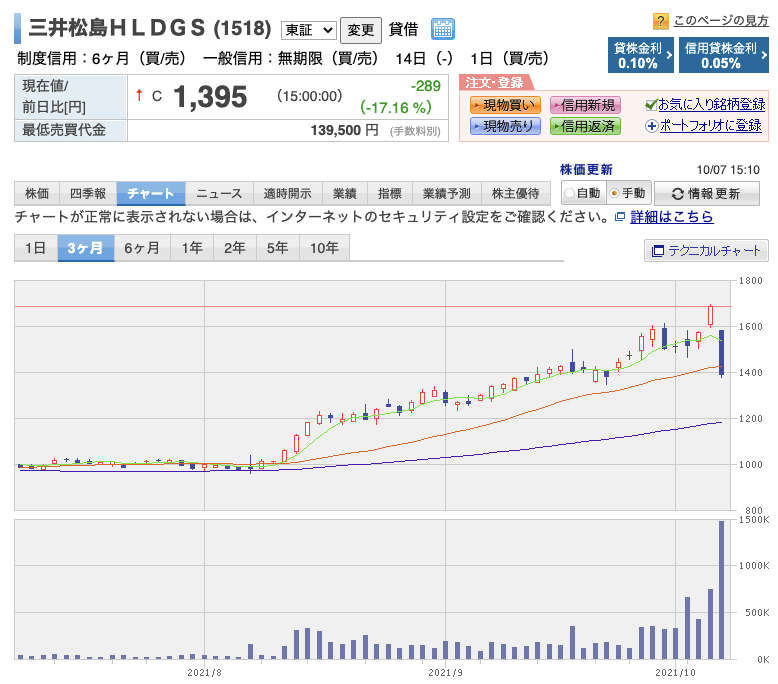Click the percentage change (-17.16 %)
778x684 pixels.
pyautogui.click(x=396, y=108)
